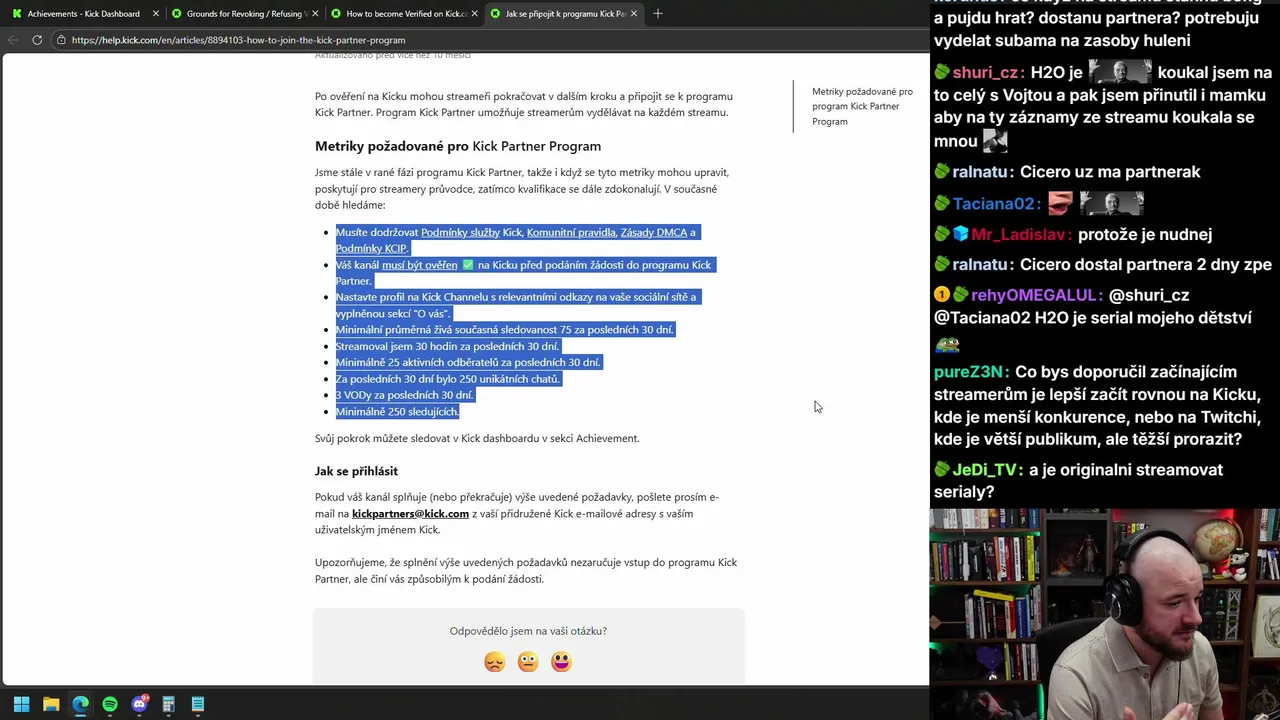This screenshot has width=1280, height=720.
Task: Click rehyOMEGALUL username in chat
Action: [1033, 296]
